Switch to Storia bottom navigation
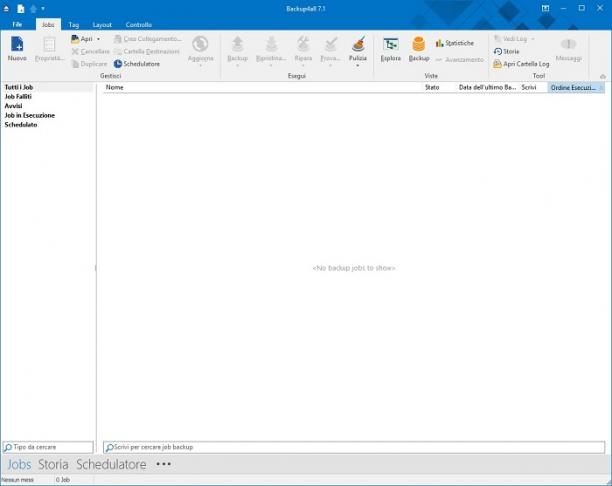This screenshot has height=486, width=612. [x=53, y=464]
